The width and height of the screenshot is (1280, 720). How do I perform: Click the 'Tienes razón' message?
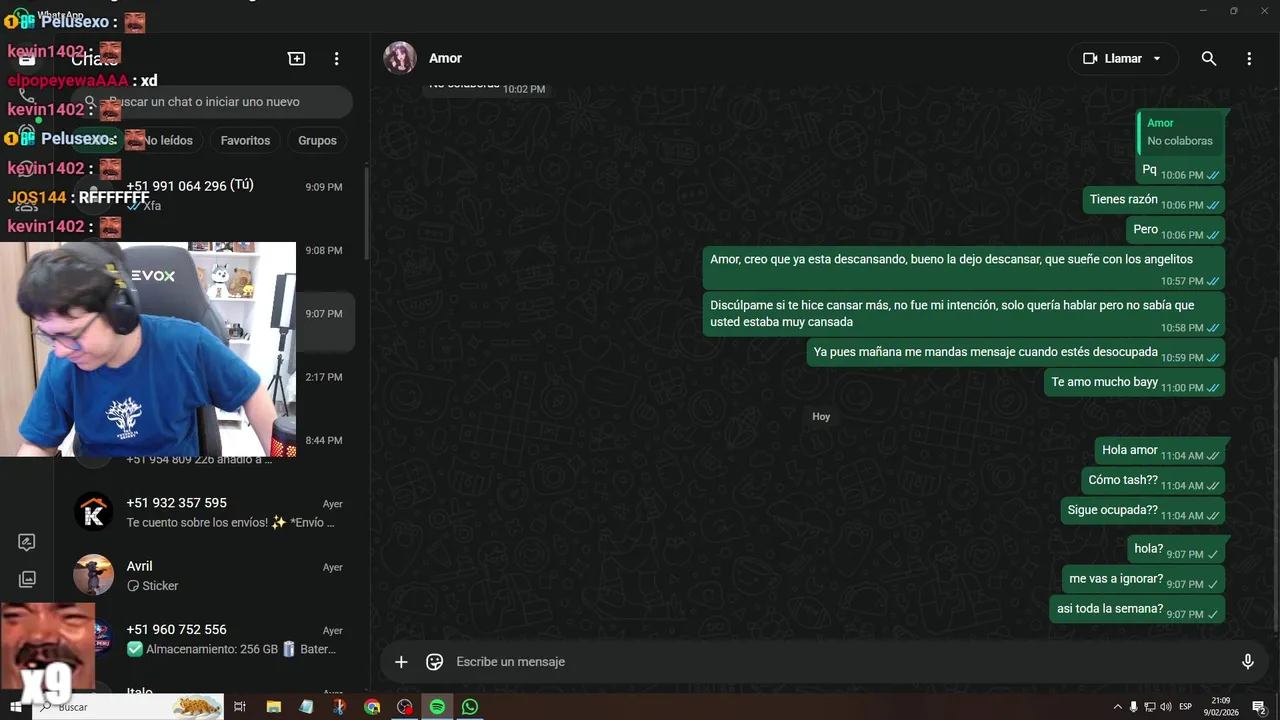tap(1154, 200)
